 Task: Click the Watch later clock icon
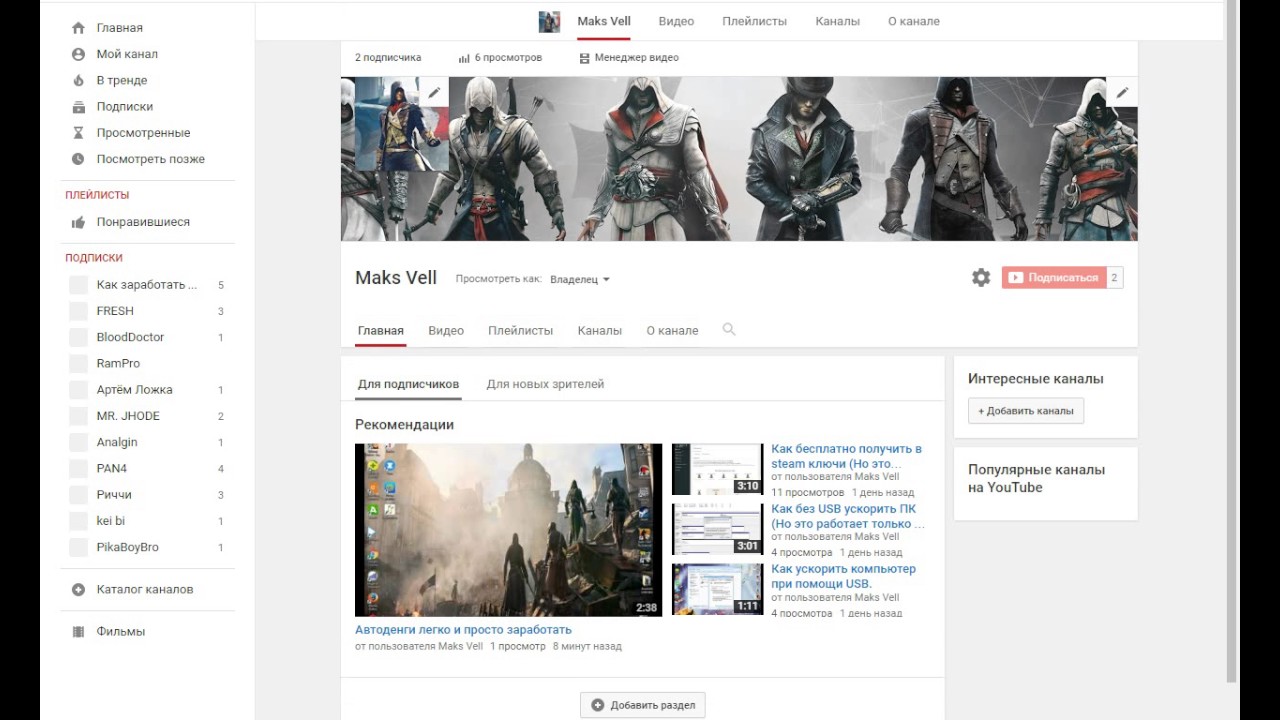[78, 159]
